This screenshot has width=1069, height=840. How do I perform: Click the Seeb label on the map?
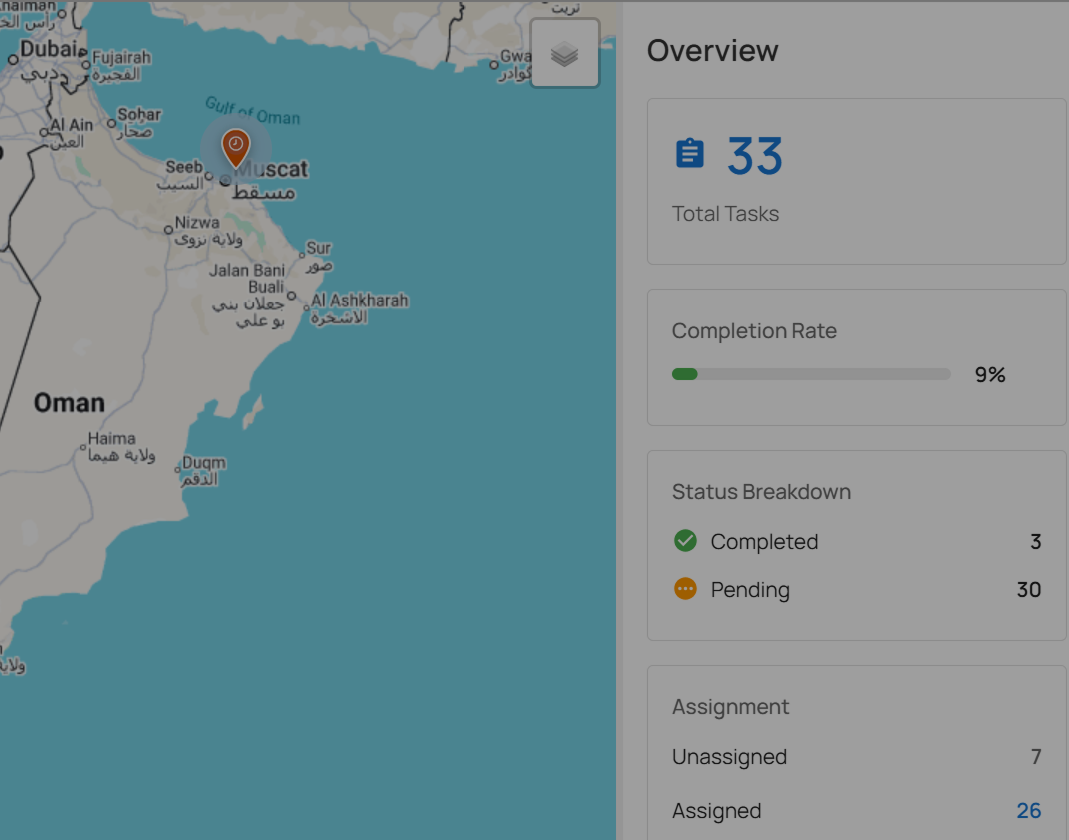[184, 167]
